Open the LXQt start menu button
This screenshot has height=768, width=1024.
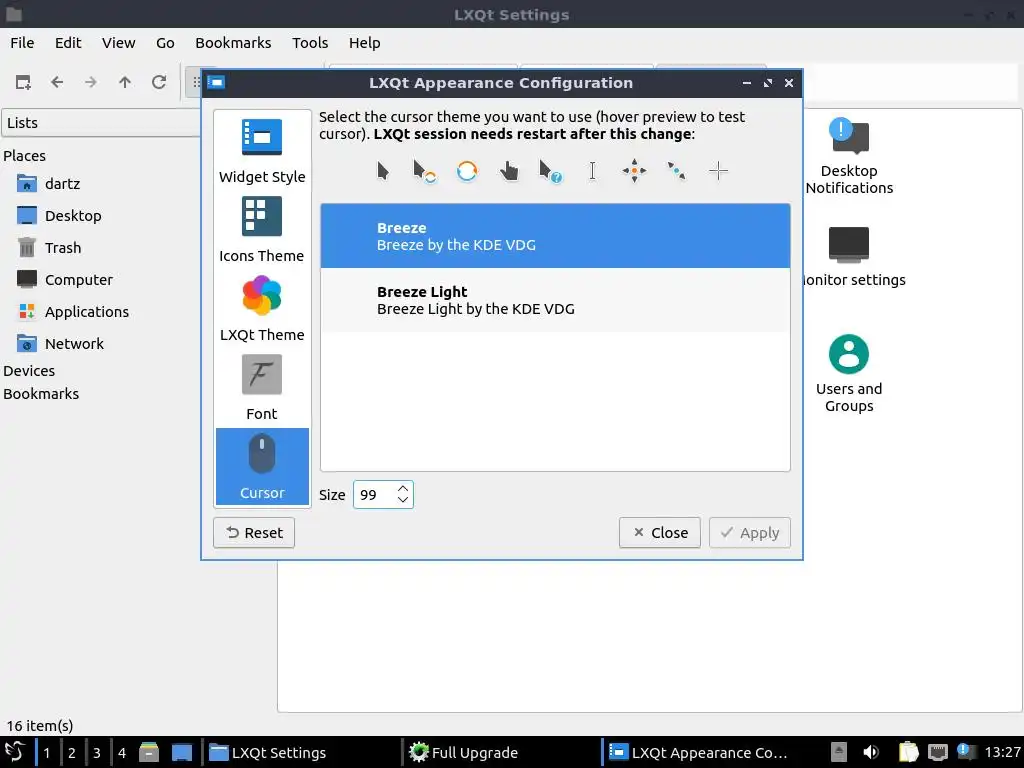(14, 752)
